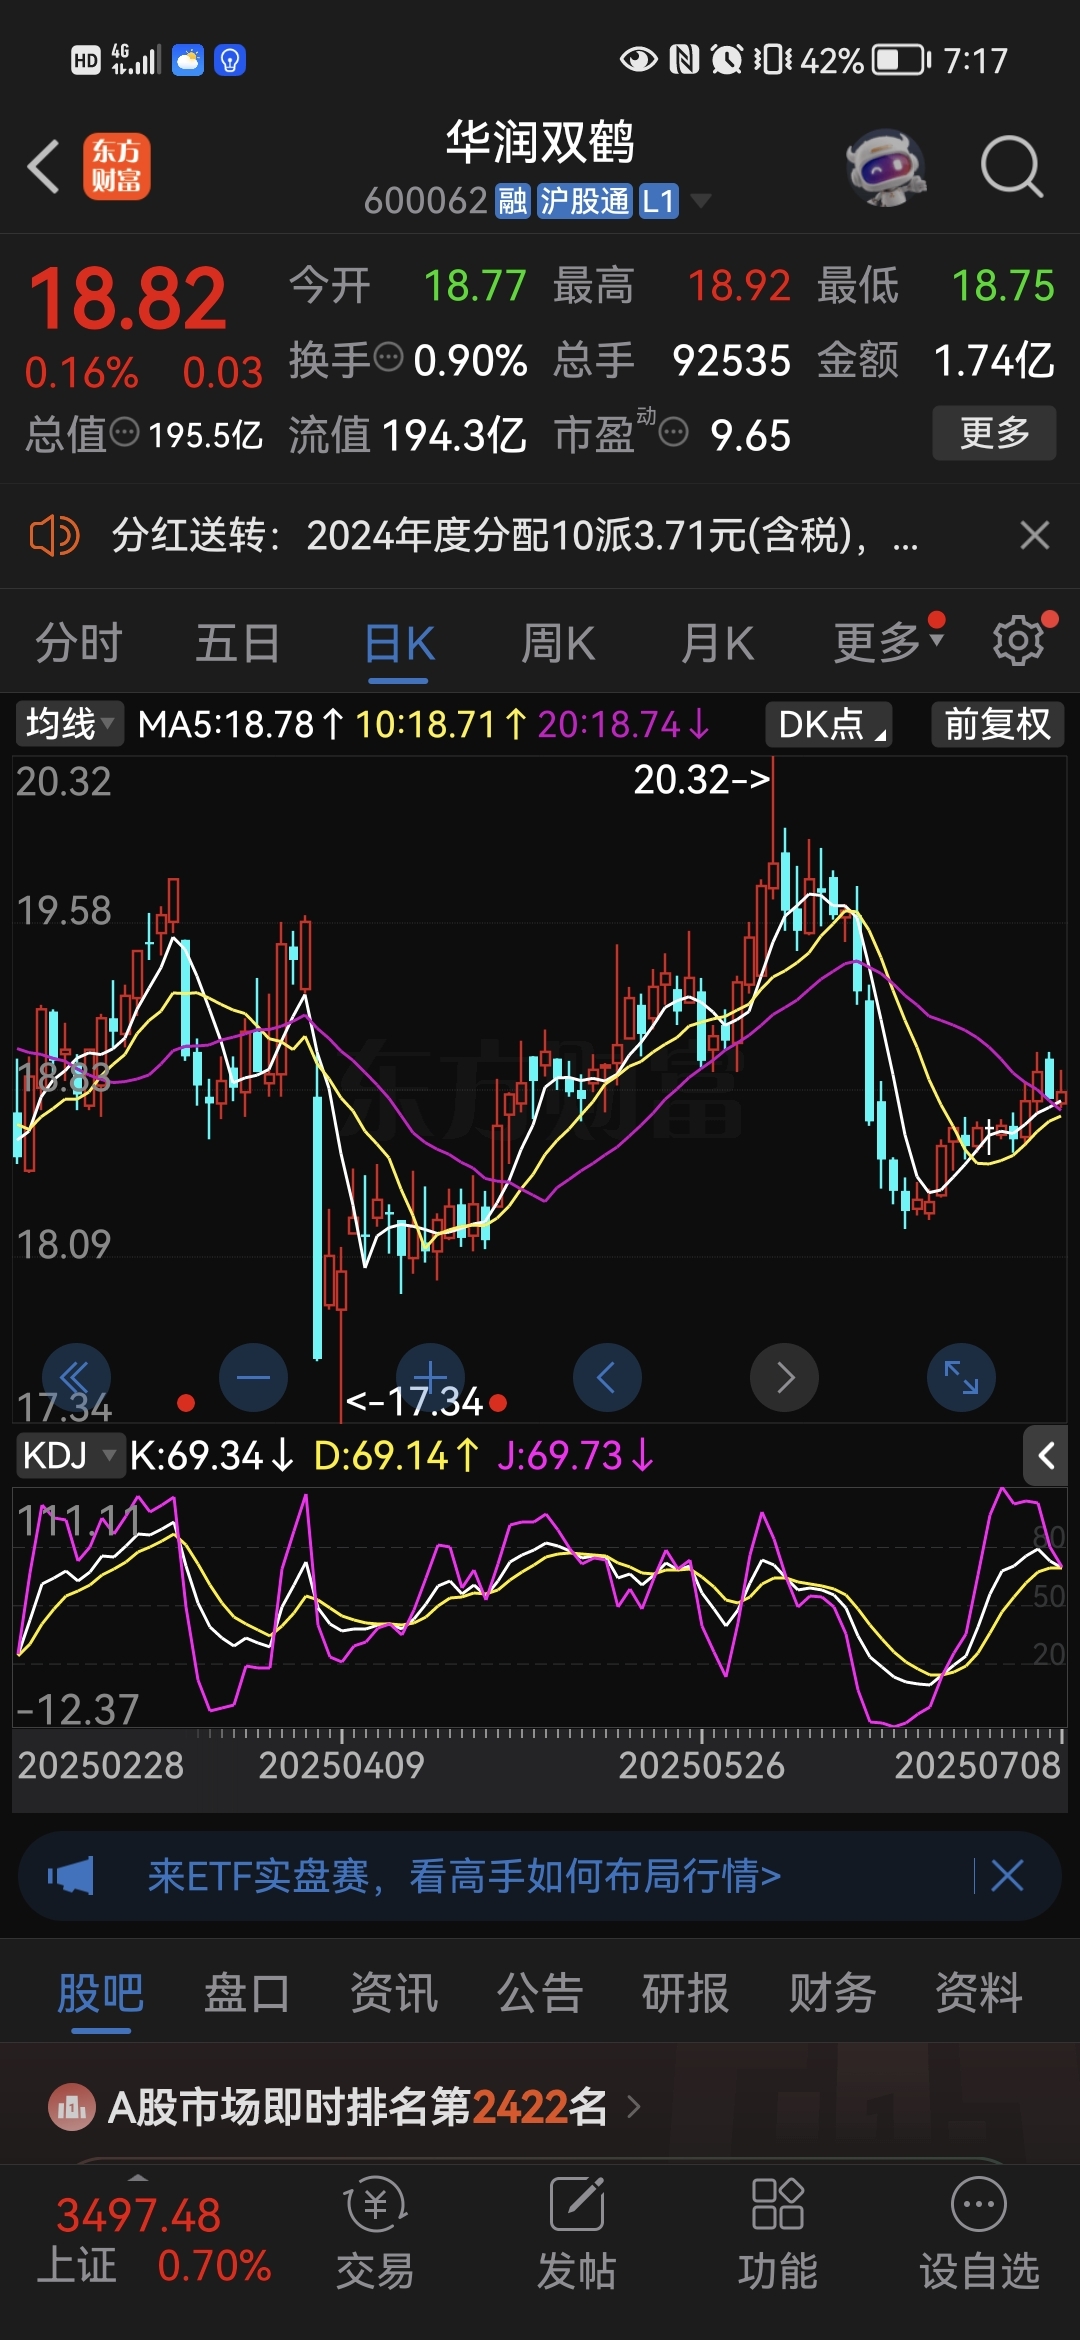The height and width of the screenshot is (2340, 1080).
Task: Switch to 公告 tab
Action: coord(540,1994)
